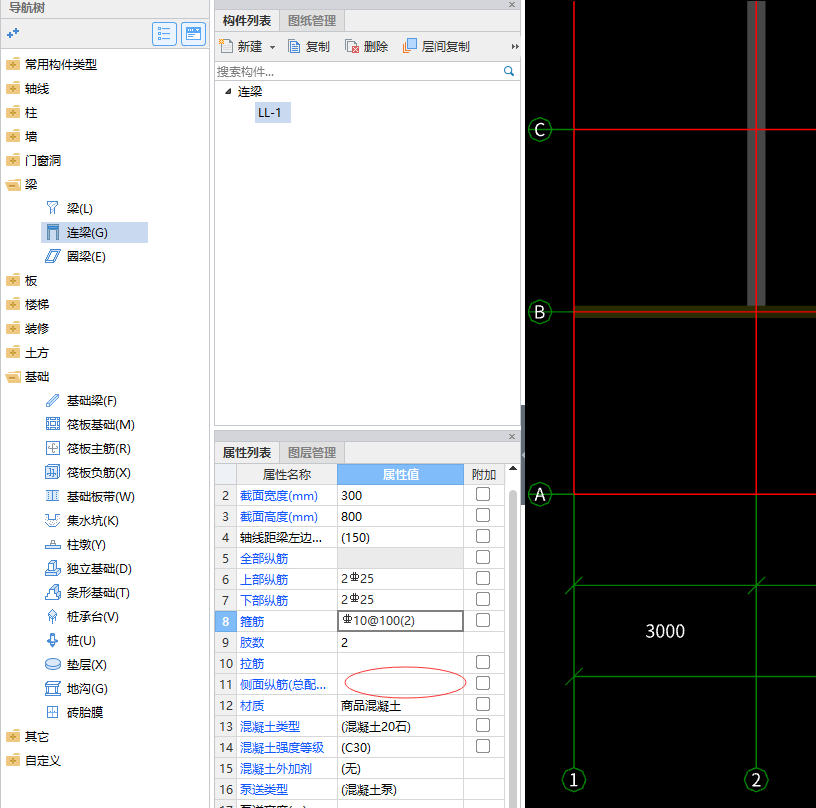Collapse the 梁 folder

[x=13, y=185]
